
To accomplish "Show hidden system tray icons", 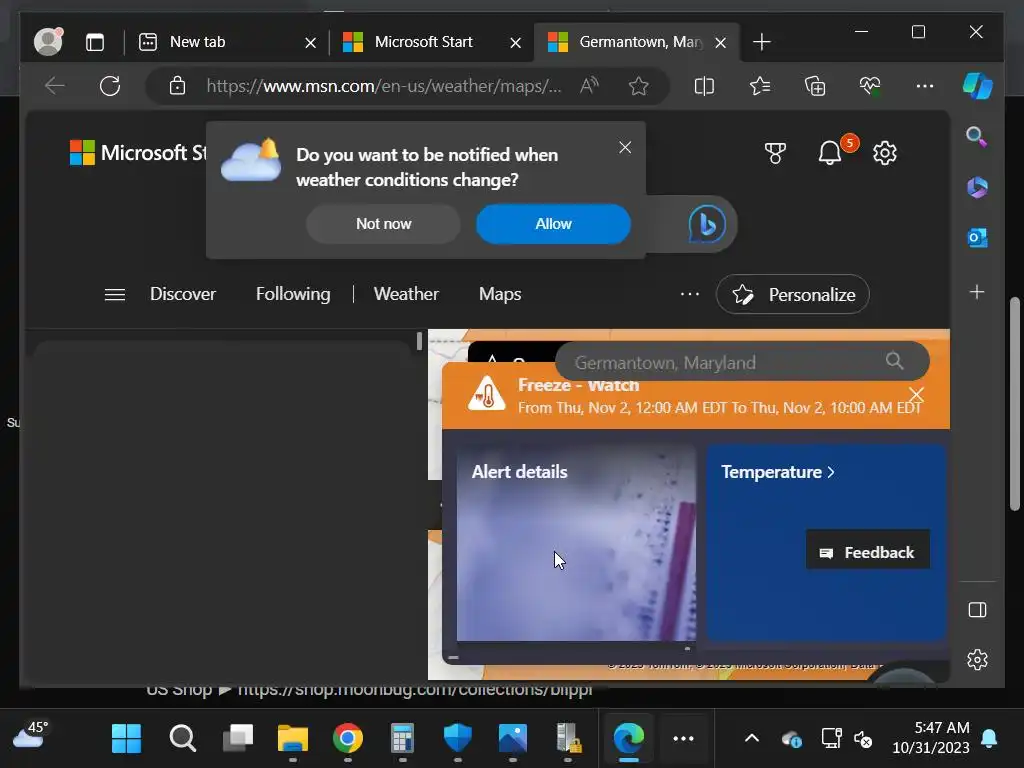I will point(752,739).
